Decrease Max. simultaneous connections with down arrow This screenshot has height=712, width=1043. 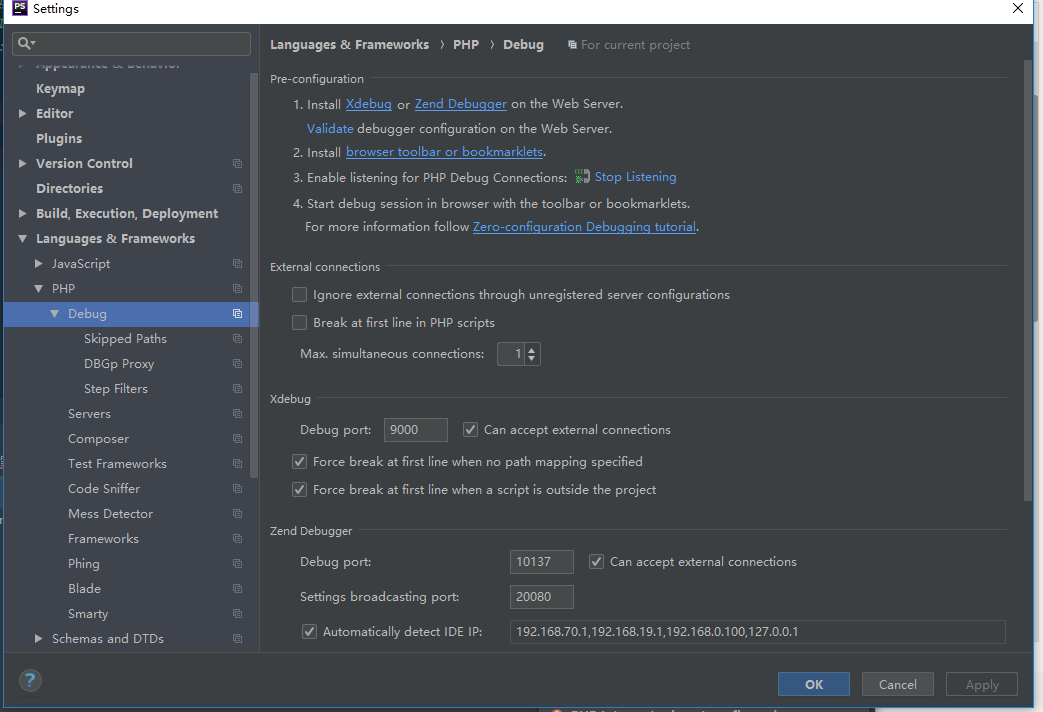[x=531, y=359]
